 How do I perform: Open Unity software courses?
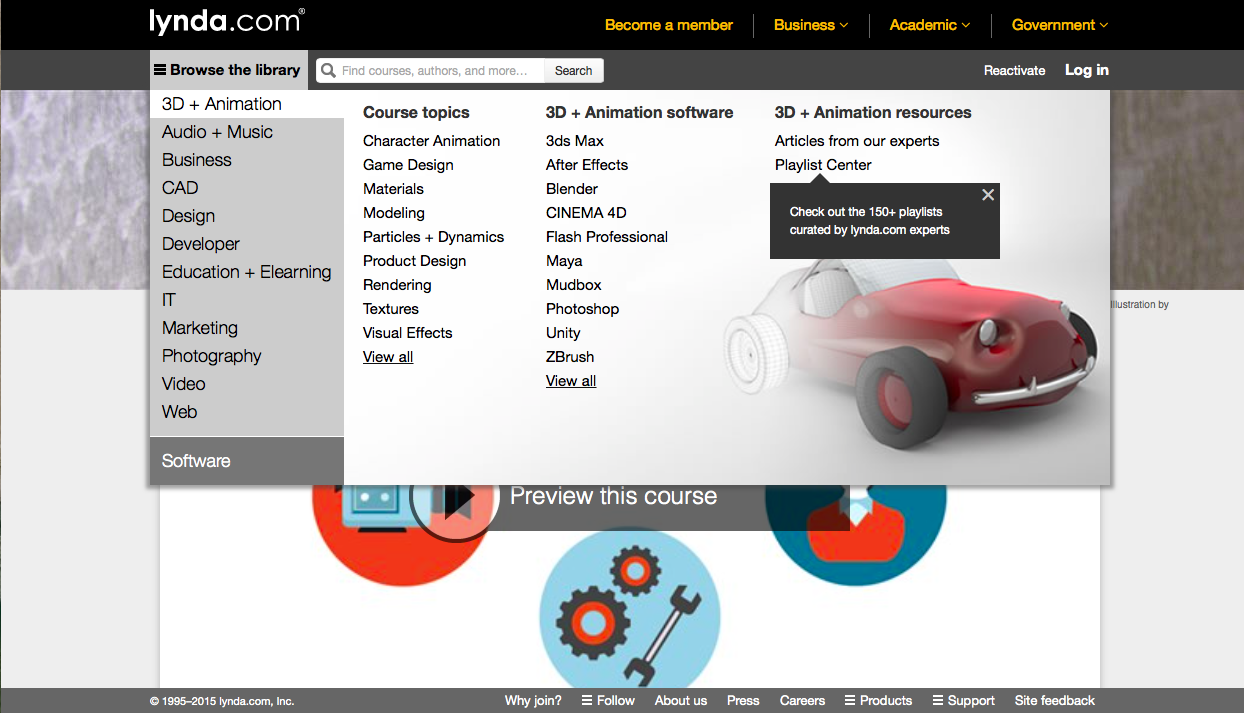[x=563, y=333]
